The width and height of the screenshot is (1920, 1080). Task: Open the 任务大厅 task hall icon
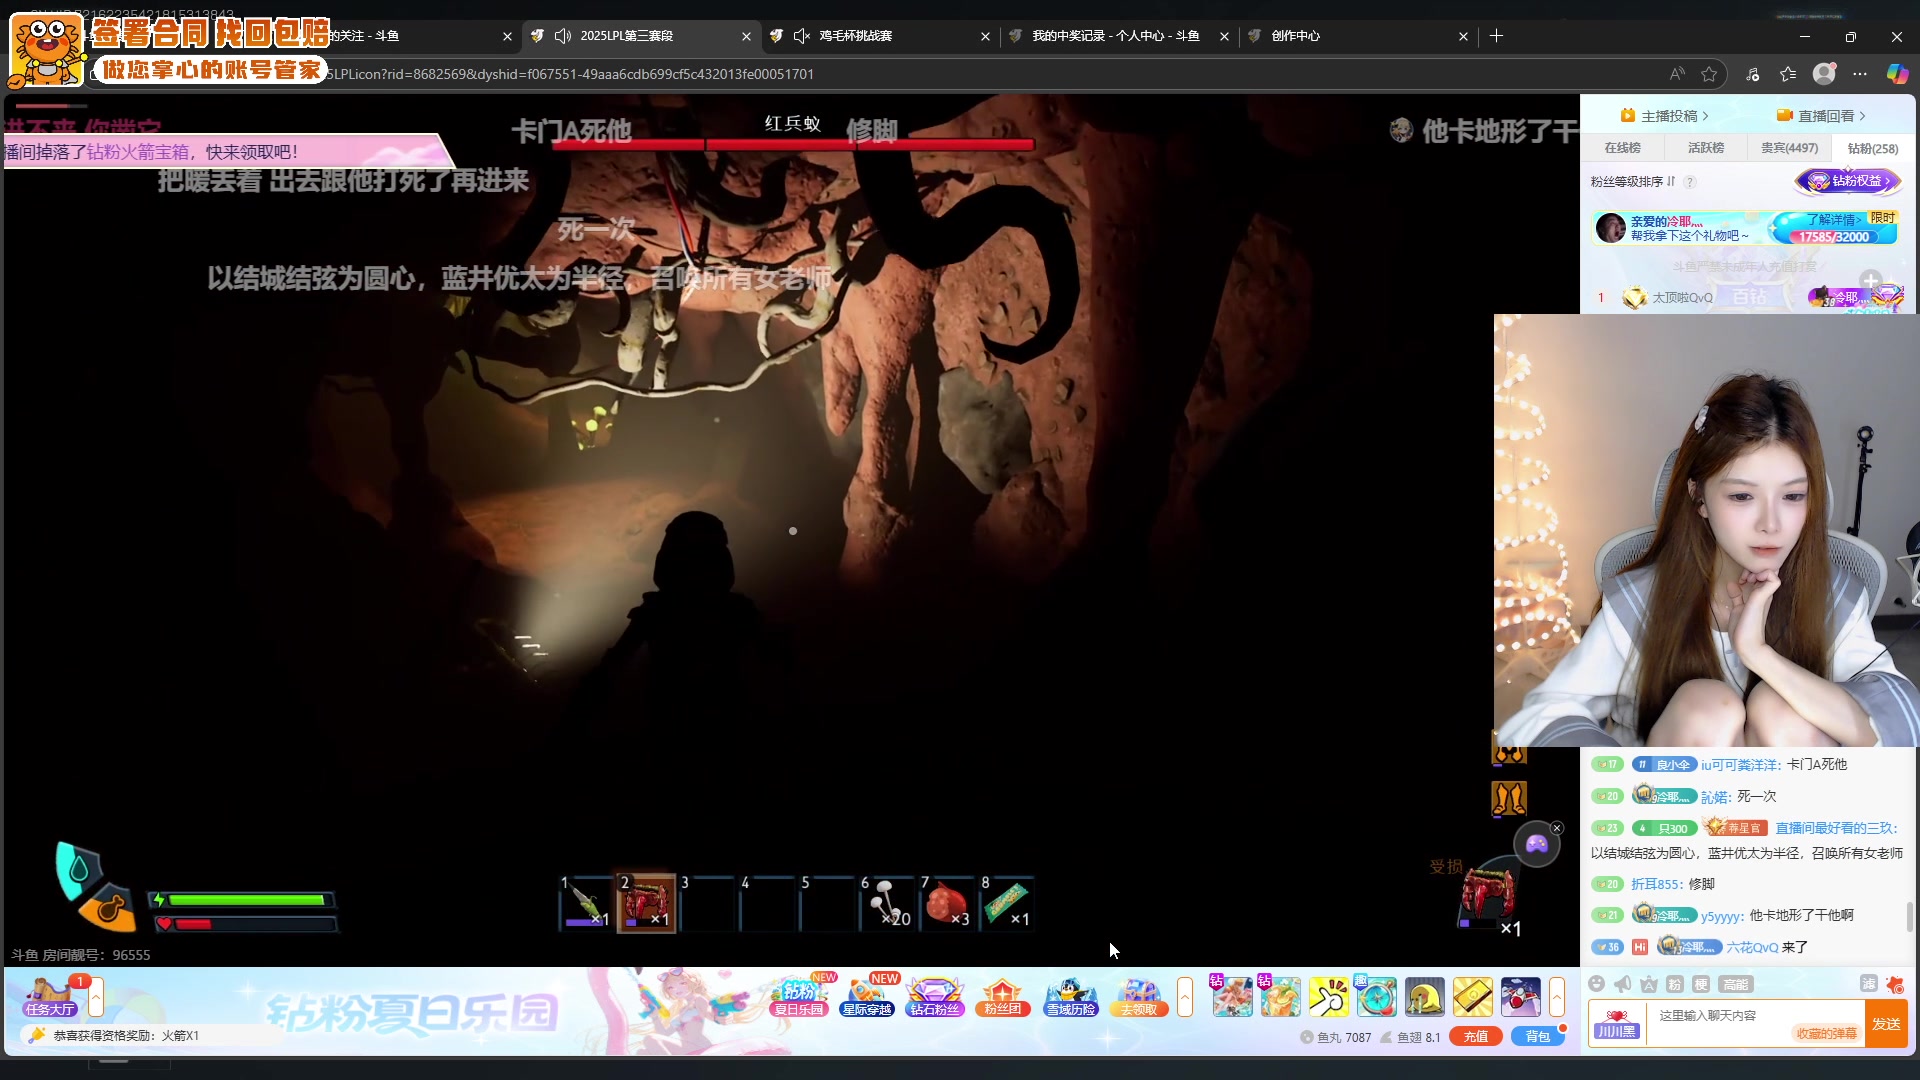tap(50, 996)
